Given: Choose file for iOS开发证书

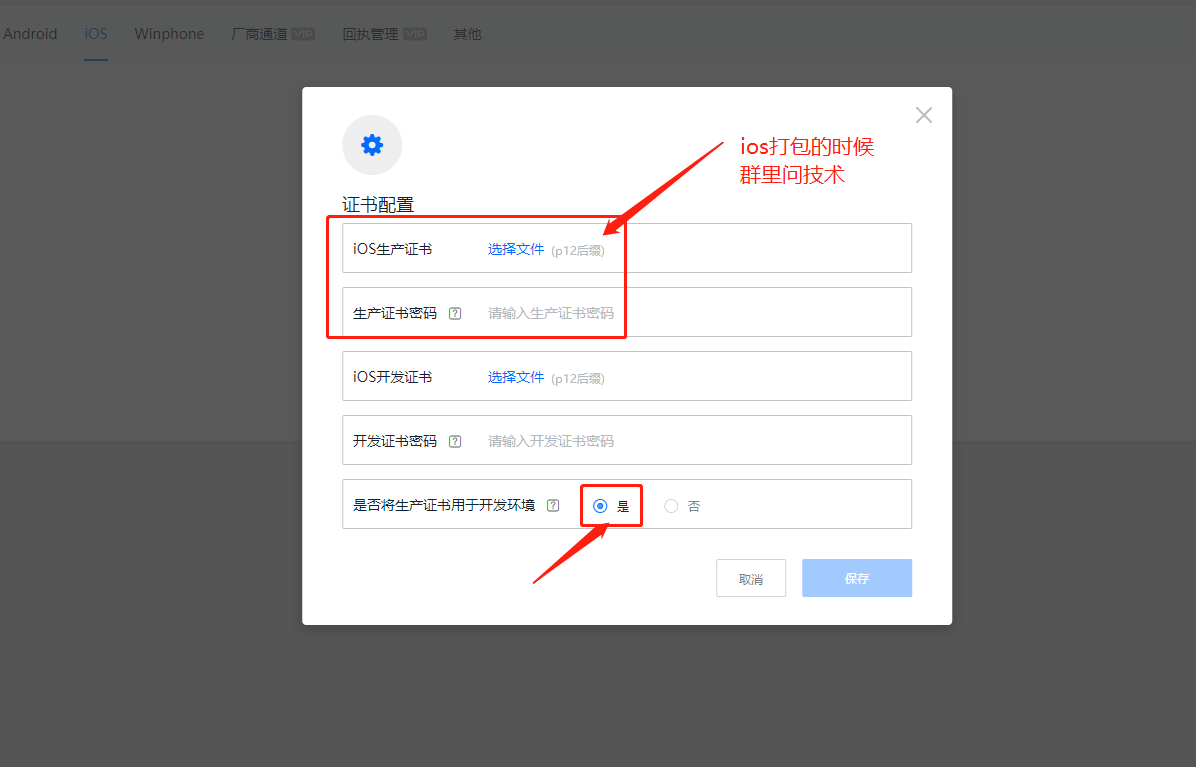Looking at the screenshot, I should pyautogui.click(x=516, y=377).
